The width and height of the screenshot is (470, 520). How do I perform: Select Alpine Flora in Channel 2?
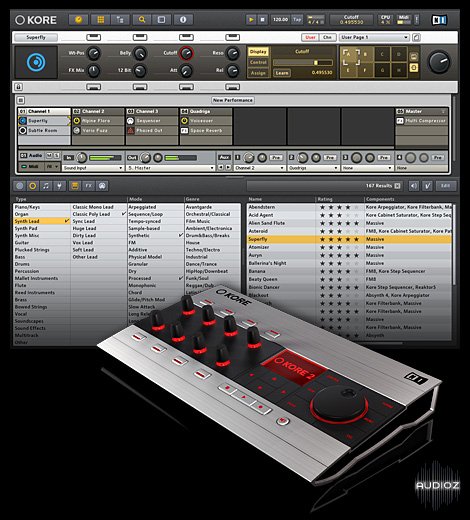click(98, 121)
